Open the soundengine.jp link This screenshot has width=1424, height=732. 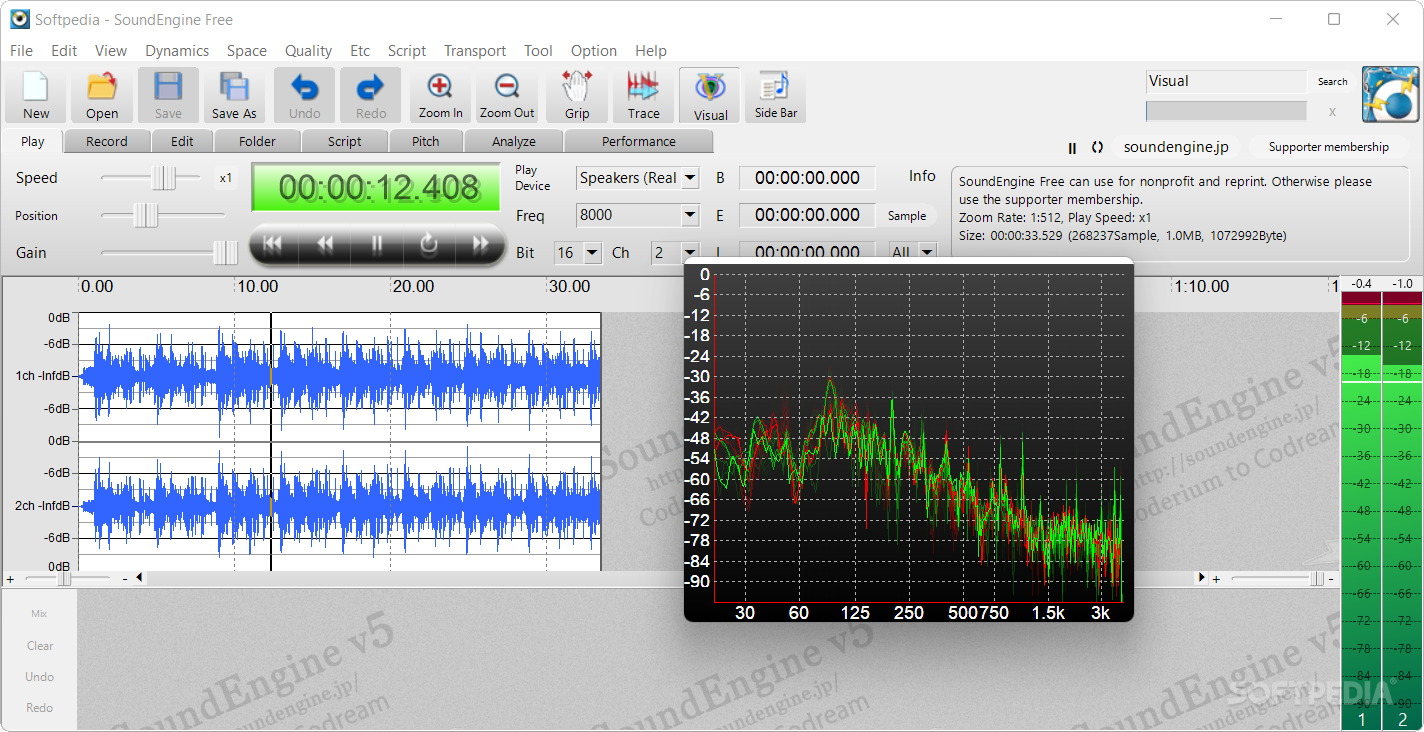pyautogui.click(x=1176, y=147)
